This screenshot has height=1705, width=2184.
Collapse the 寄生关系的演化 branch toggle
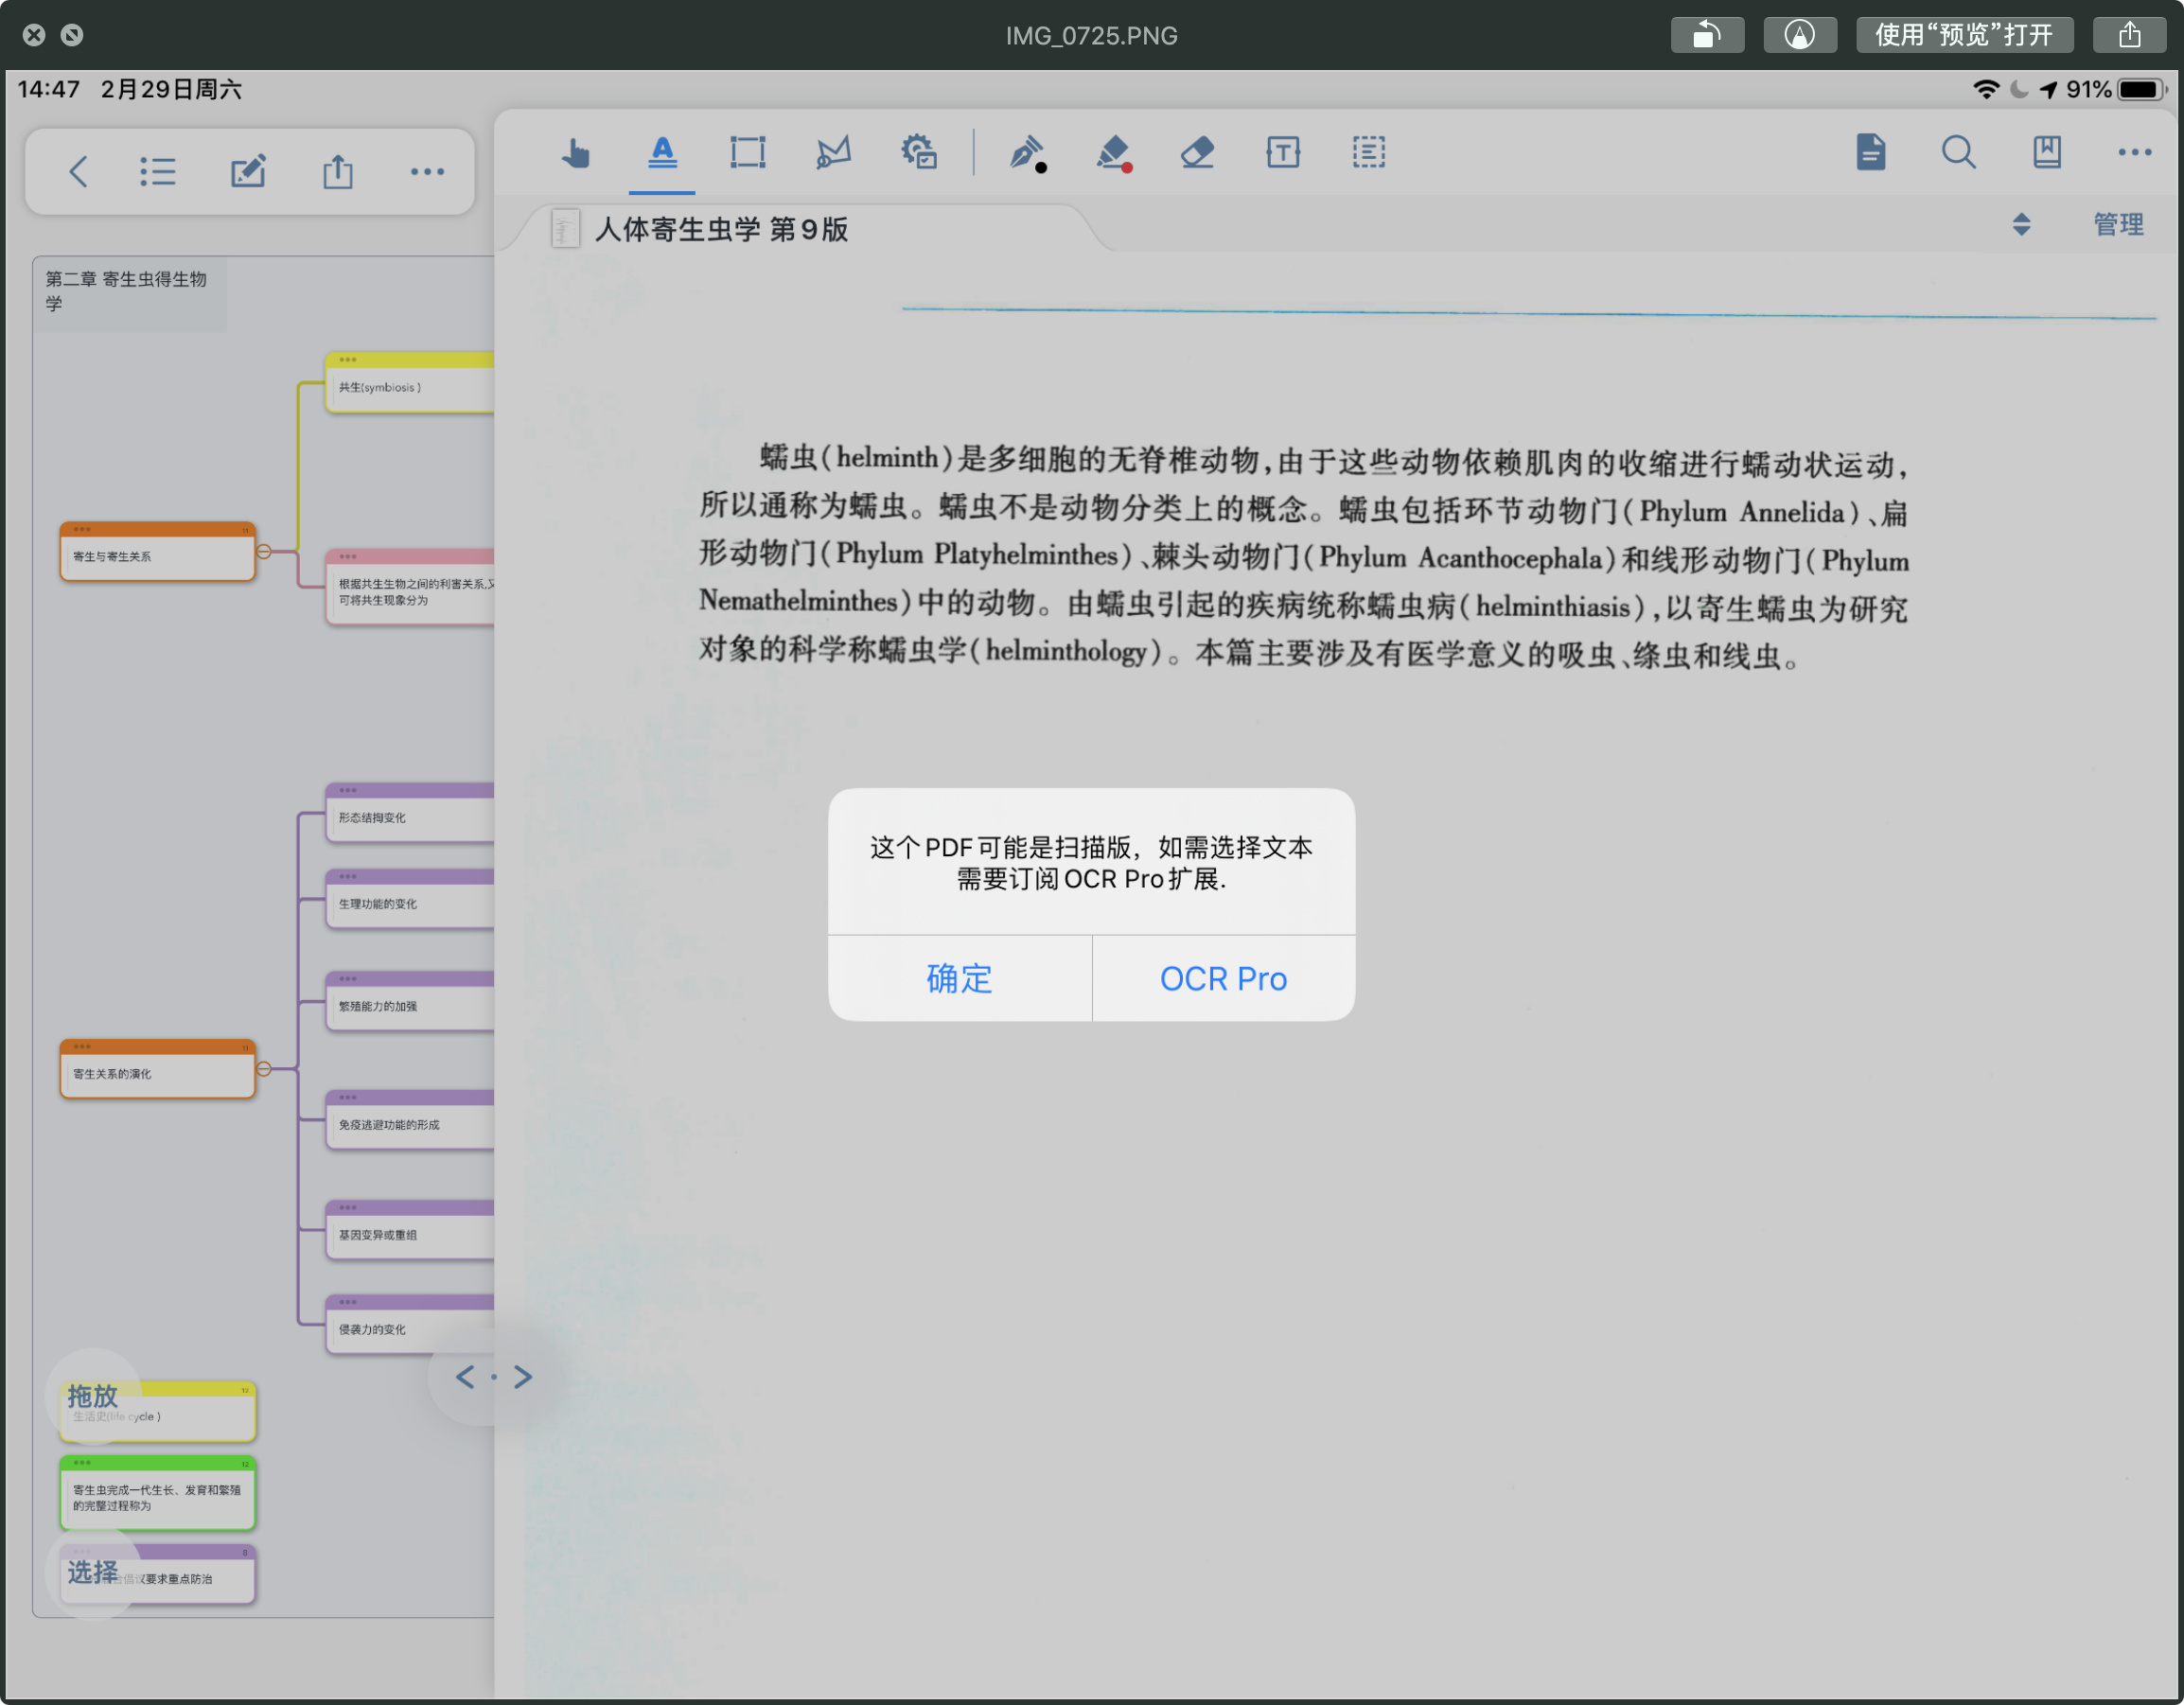click(x=264, y=1069)
